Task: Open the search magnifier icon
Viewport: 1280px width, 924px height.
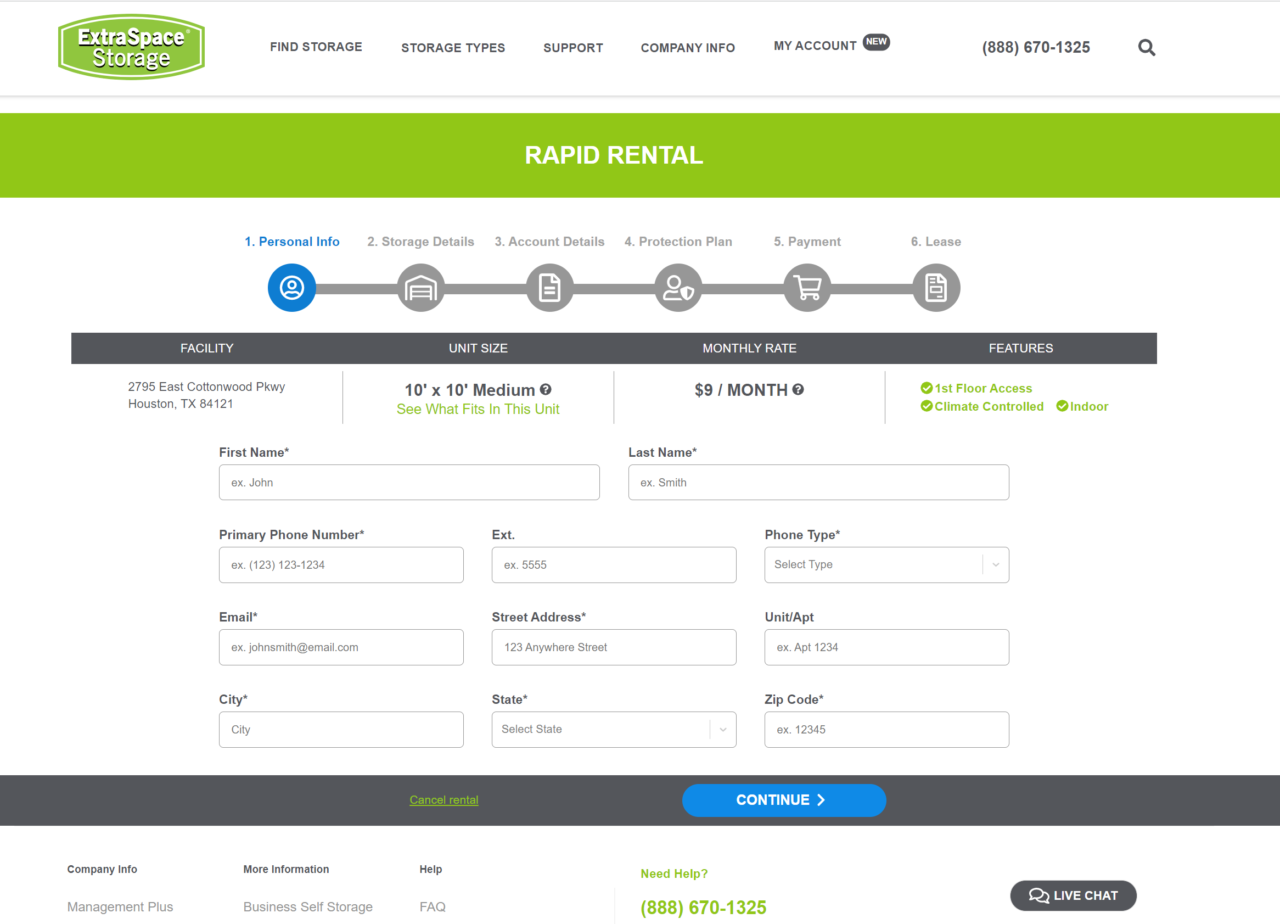Action: [x=1146, y=47]
